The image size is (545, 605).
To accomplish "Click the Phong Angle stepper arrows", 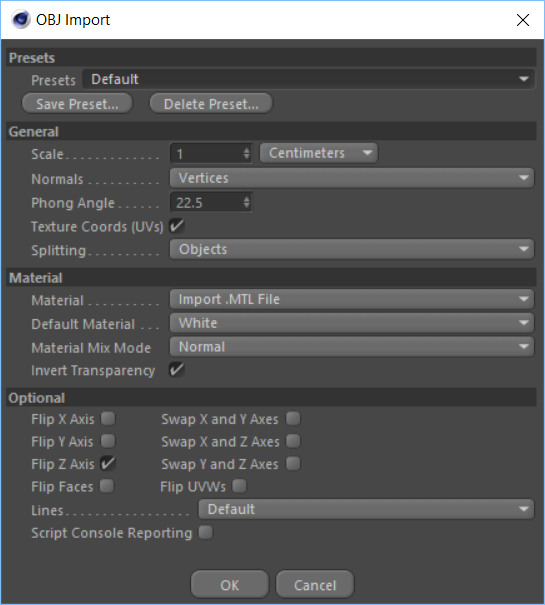I will [247, 202].
